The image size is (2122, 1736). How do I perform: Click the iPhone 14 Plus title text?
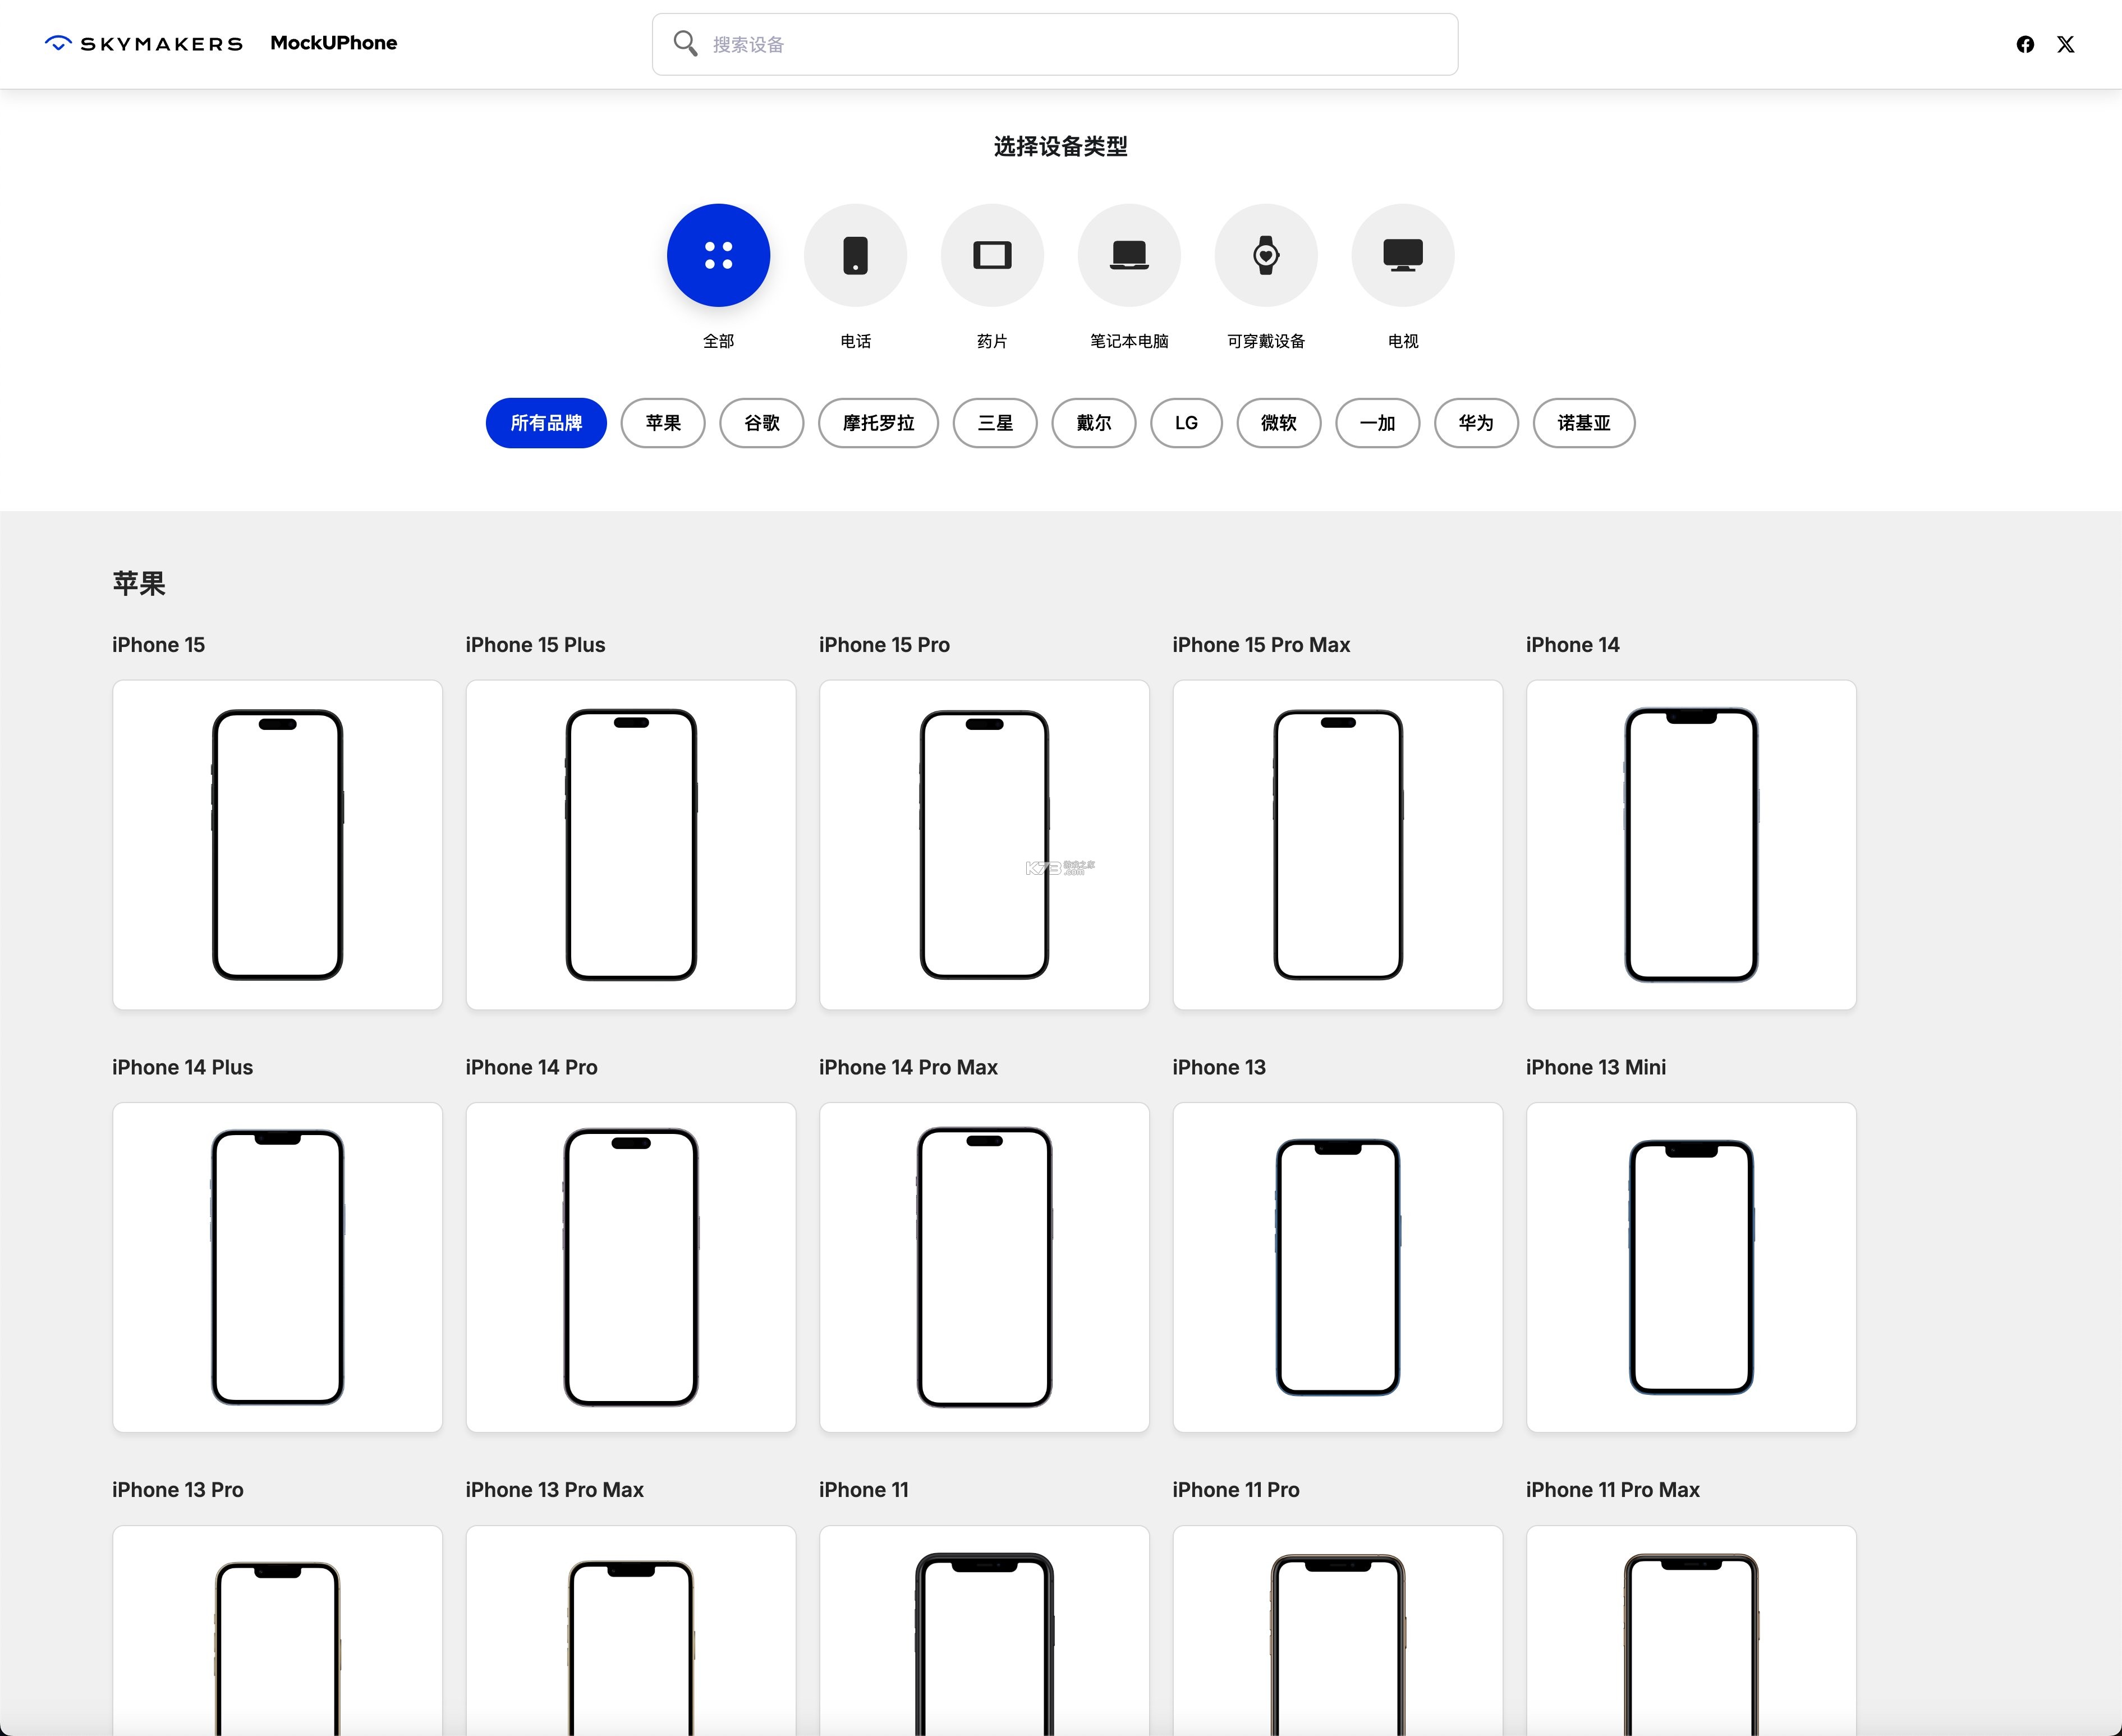pyautogui.click(x=182, y=1067)
